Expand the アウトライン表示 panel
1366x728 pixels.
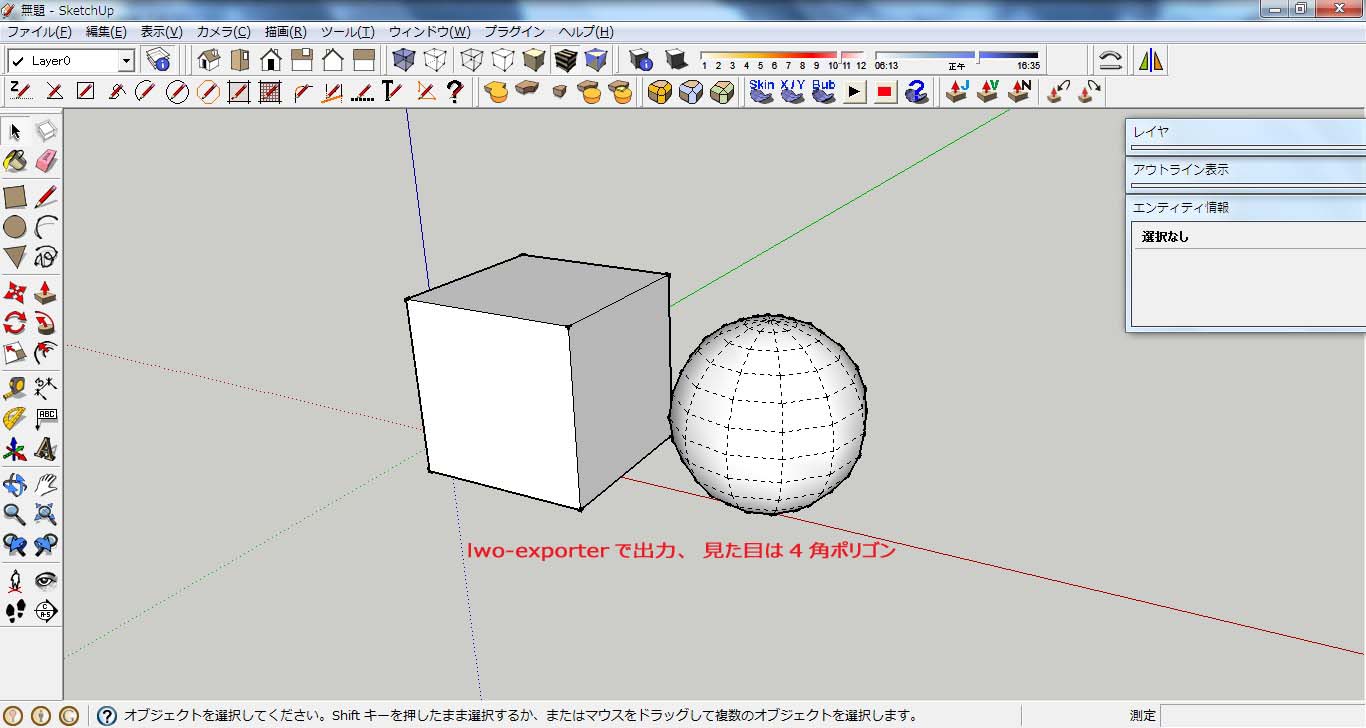pos(1246,169)
